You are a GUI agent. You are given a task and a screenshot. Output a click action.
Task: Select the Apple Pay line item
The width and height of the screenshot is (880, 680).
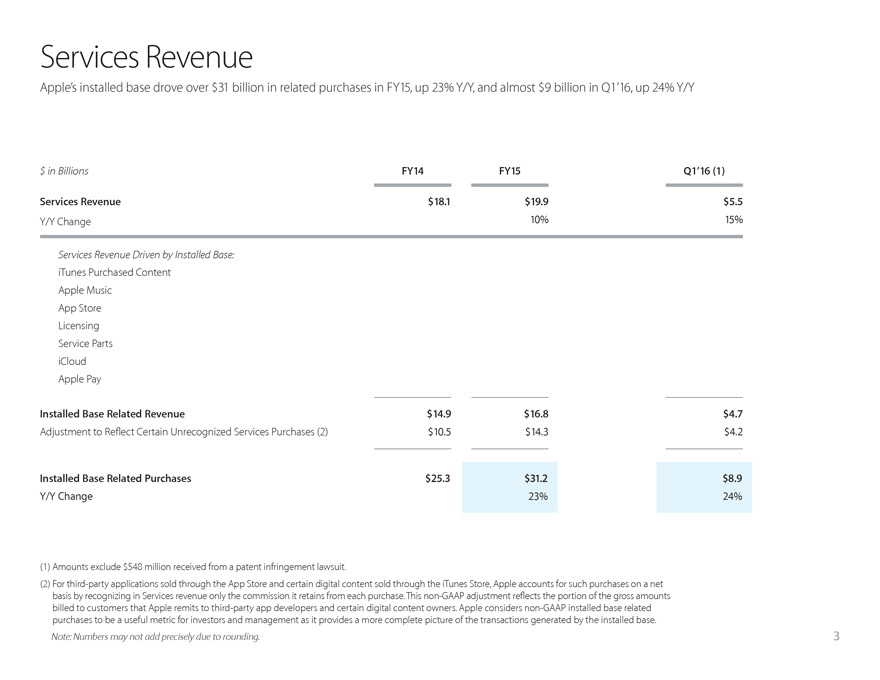pos(80,379)
